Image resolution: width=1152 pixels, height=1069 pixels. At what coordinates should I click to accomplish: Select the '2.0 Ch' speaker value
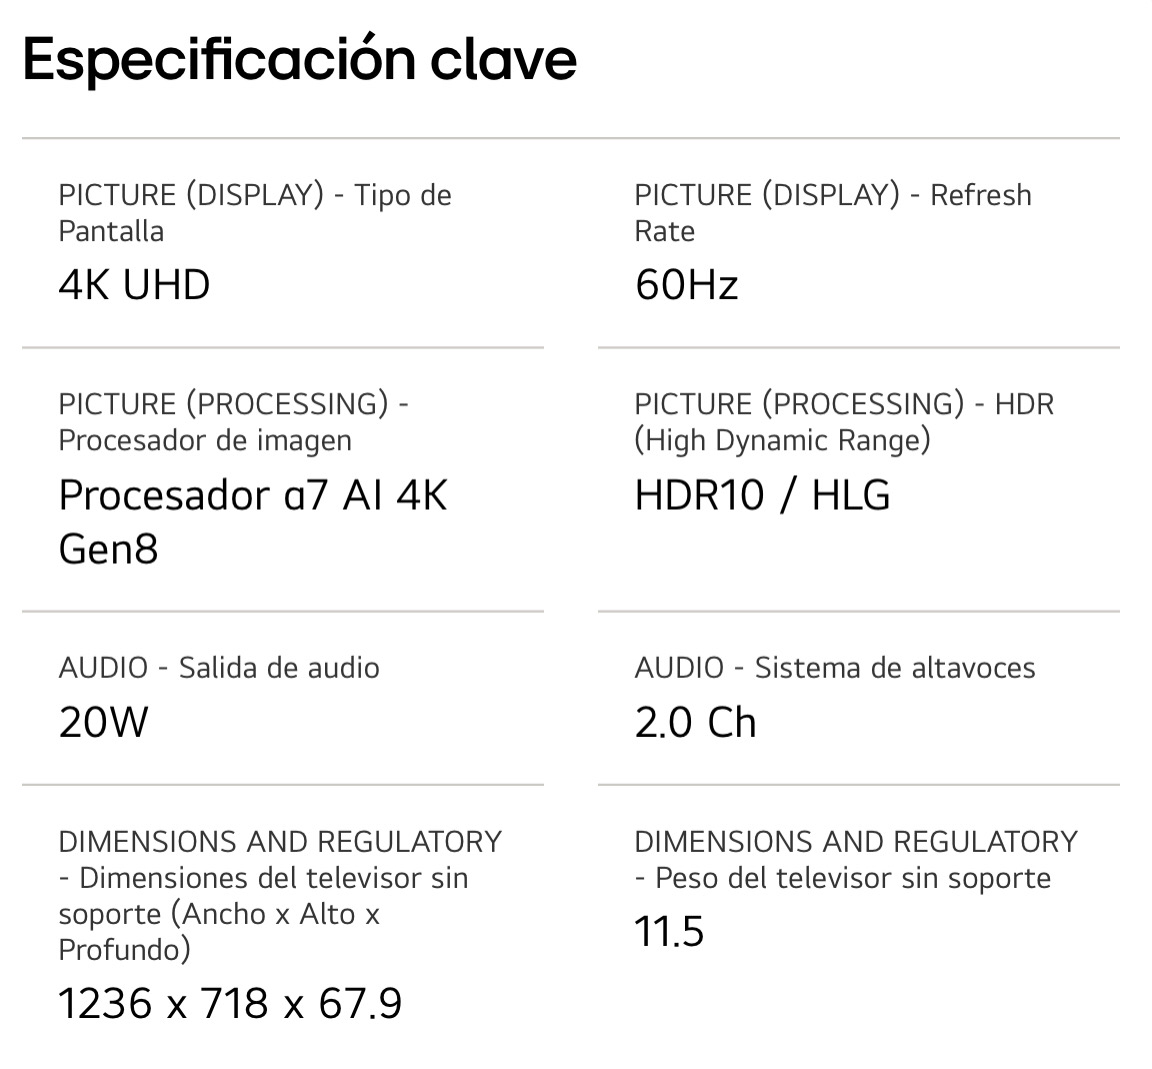[x=695, y=722]
